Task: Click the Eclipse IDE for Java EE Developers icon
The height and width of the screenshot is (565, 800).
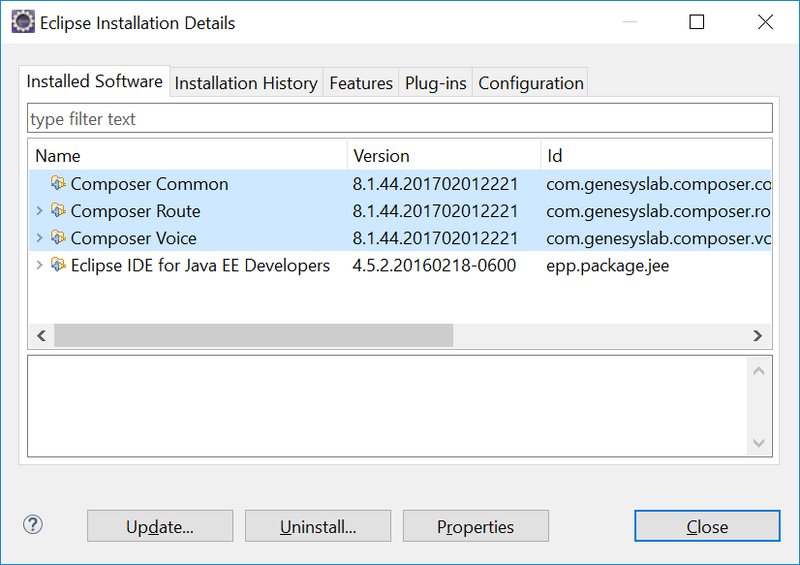Action: coord(58,264)
